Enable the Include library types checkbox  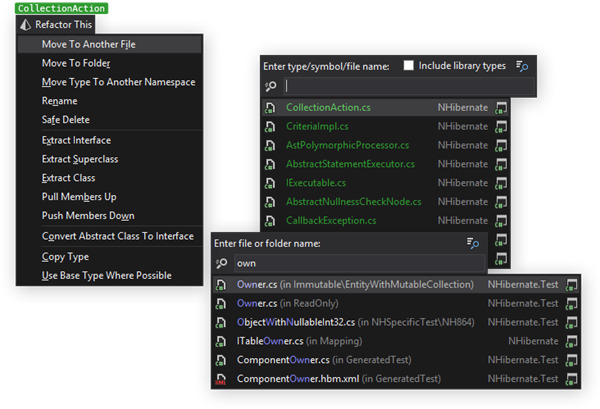click(408, 66)
